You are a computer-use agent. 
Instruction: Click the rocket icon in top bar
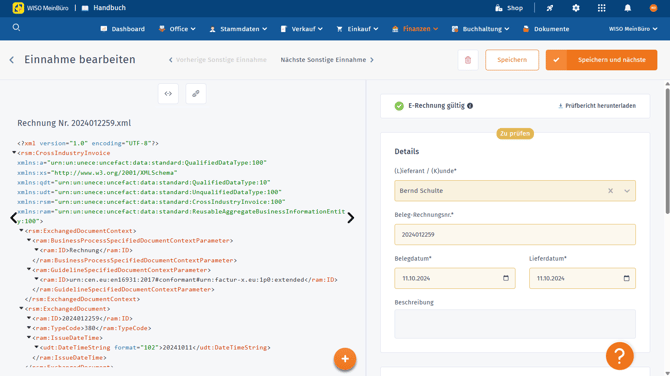550,8
